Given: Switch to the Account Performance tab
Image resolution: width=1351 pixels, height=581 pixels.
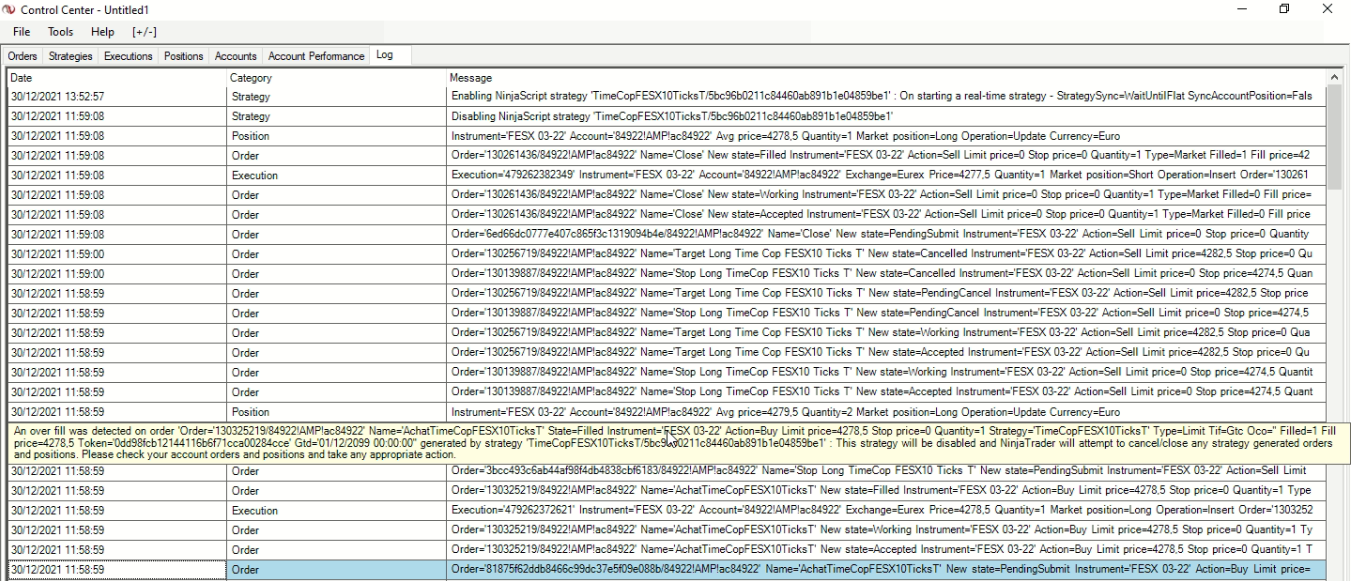Looking at the screenshot, I should point(316,56).
